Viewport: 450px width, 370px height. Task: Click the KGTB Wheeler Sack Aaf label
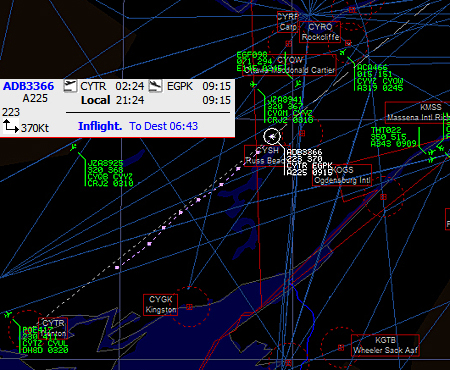coord(385,345)
